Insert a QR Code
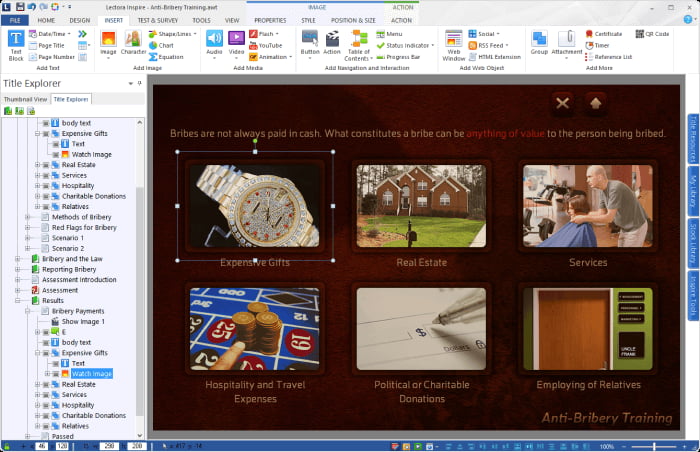 [652, 34]
